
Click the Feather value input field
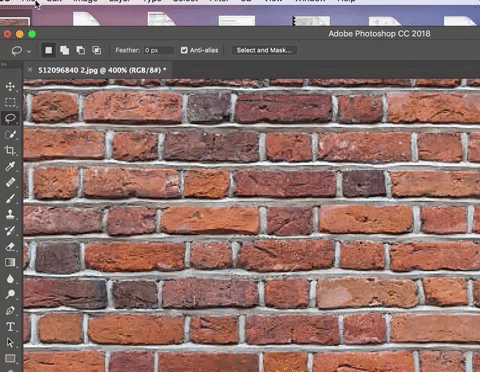point(159,50)
